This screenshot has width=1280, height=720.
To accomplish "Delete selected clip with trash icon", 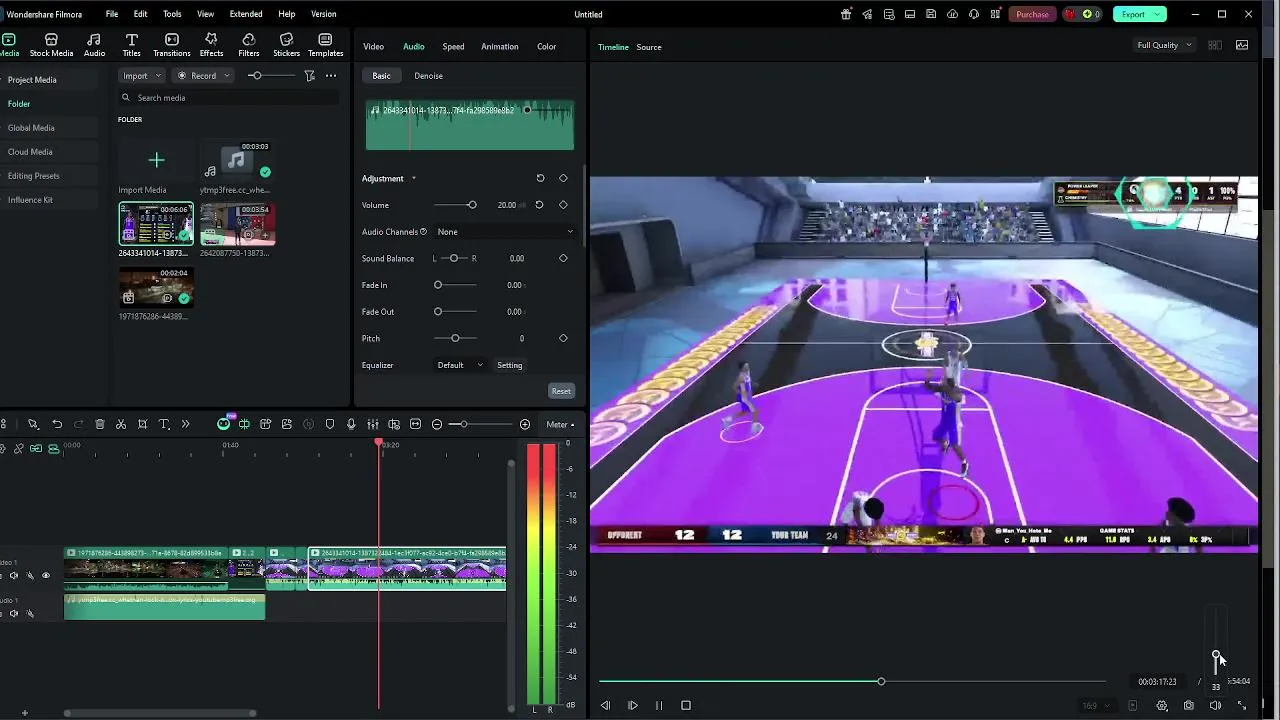I will click(100, 424).
